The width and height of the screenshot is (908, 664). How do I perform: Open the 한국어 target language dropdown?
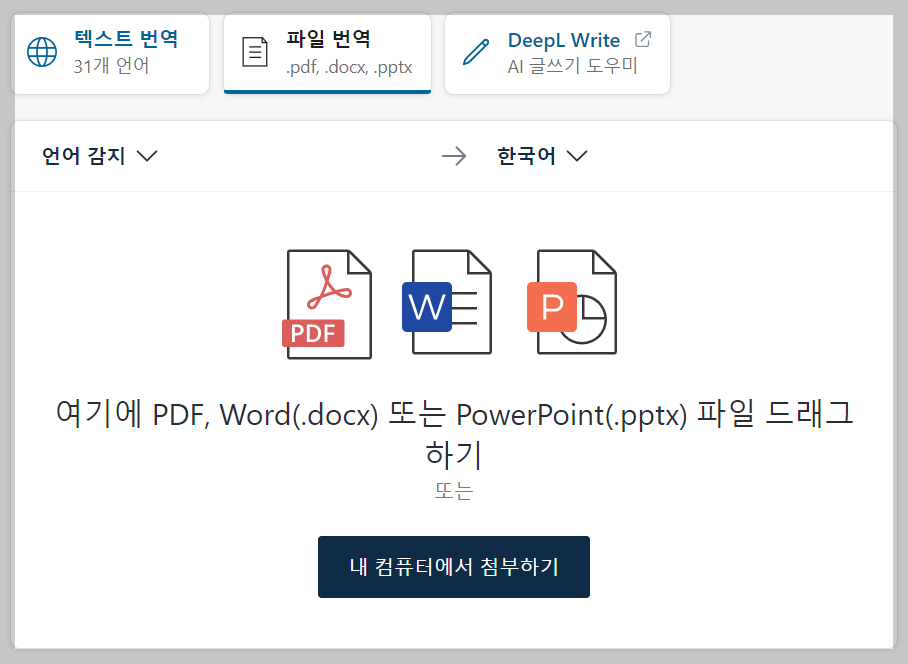[542, 156]
